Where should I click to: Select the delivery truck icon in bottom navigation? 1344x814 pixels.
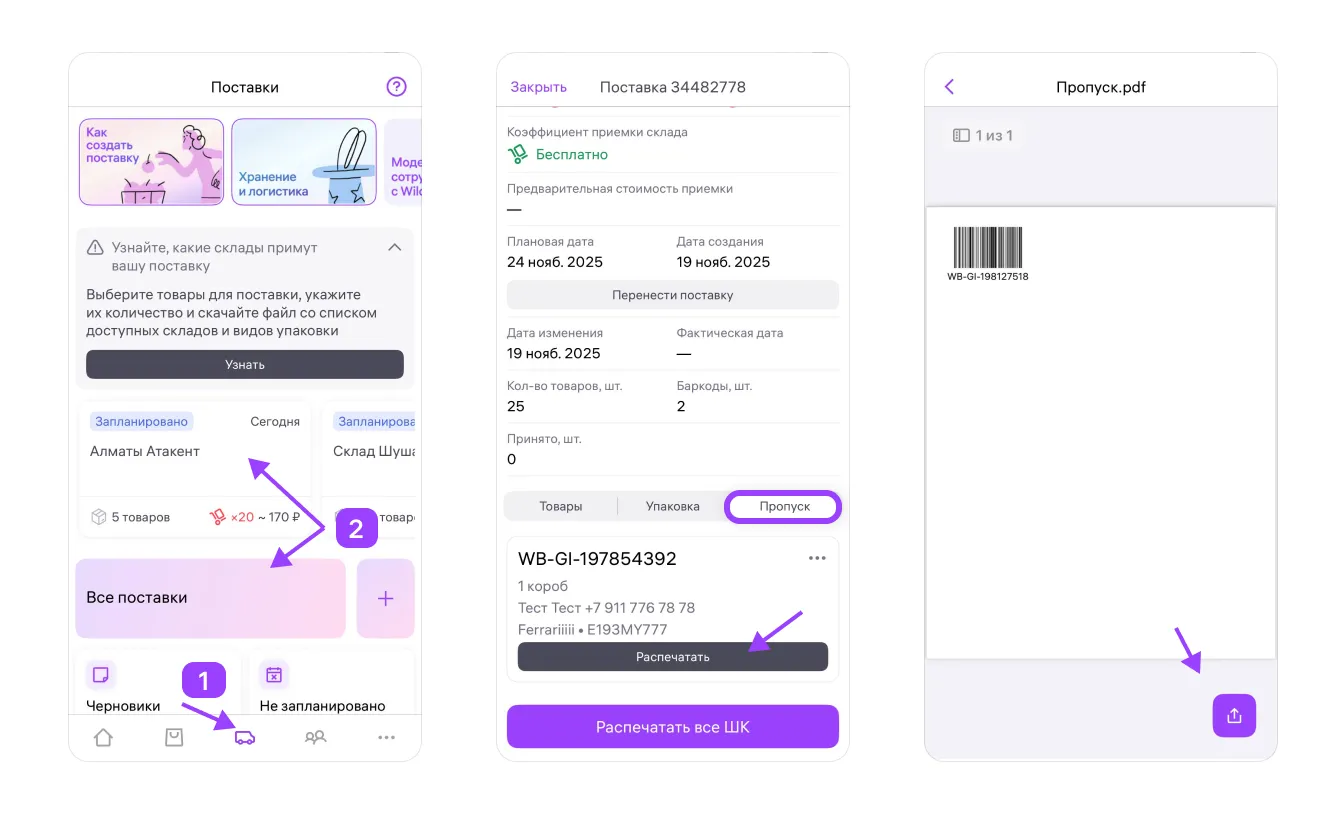pyautogui.click(x=245, y=738)
